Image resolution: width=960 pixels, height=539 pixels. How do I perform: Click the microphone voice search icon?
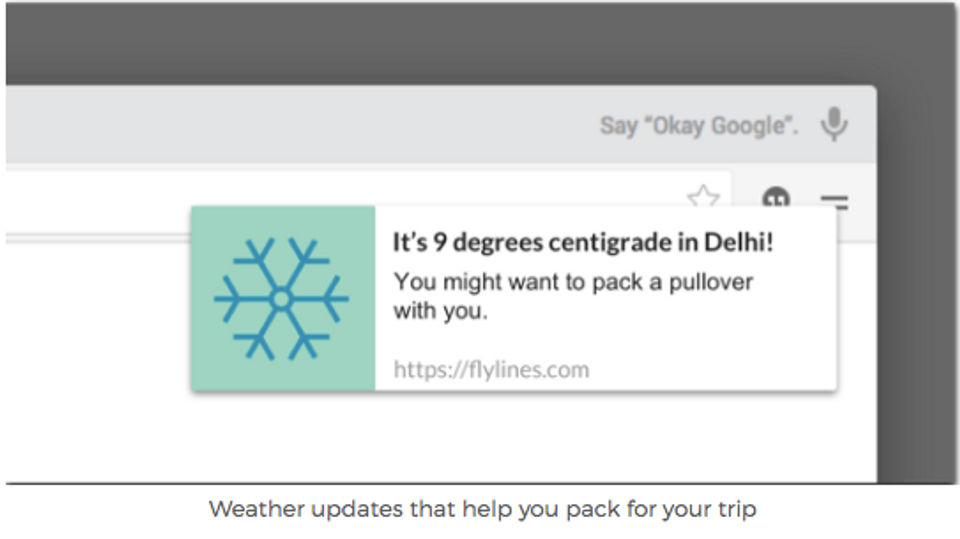834,124
